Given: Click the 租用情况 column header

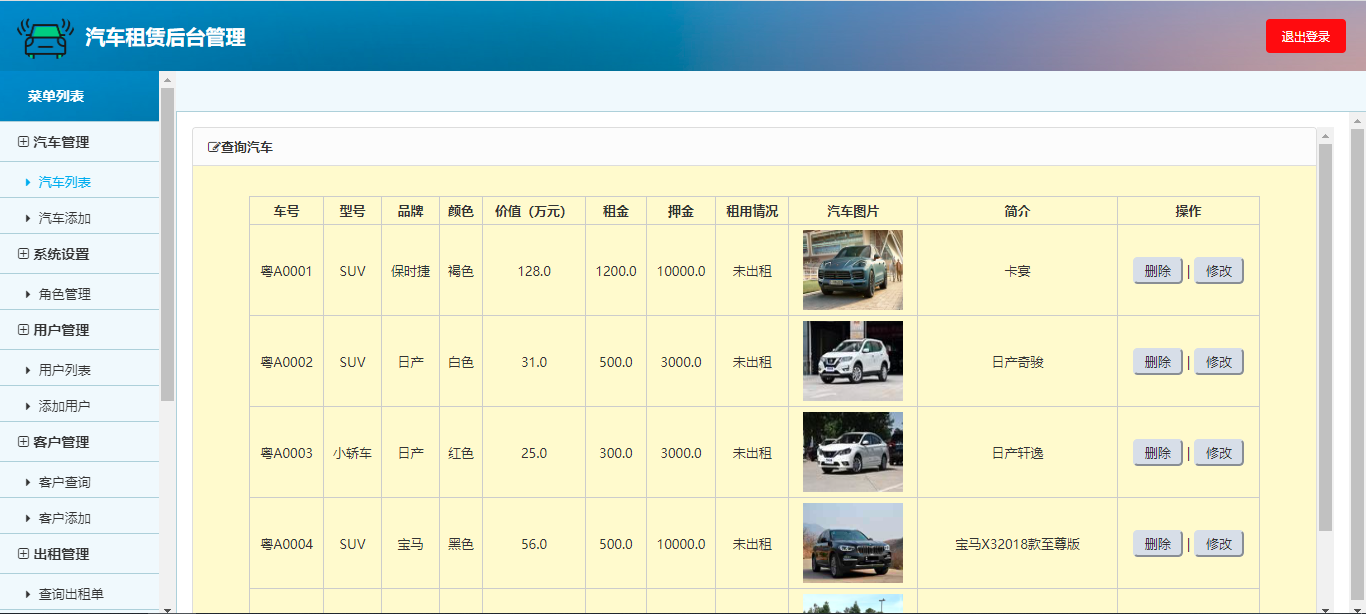Looking at the screenshot, I should (752, 211).
